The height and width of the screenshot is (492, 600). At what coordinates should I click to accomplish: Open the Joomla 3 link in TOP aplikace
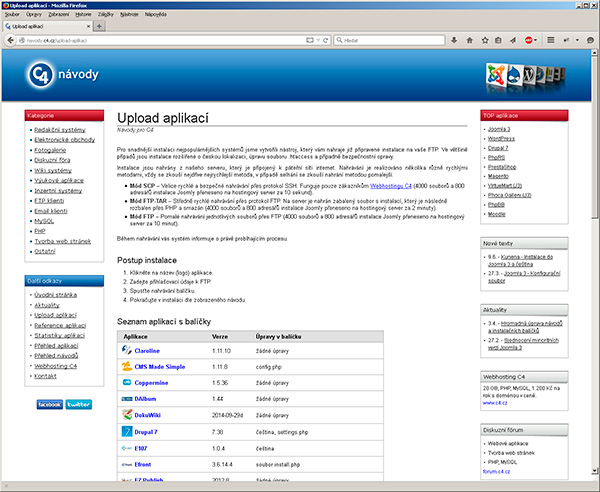pos(499,129)
